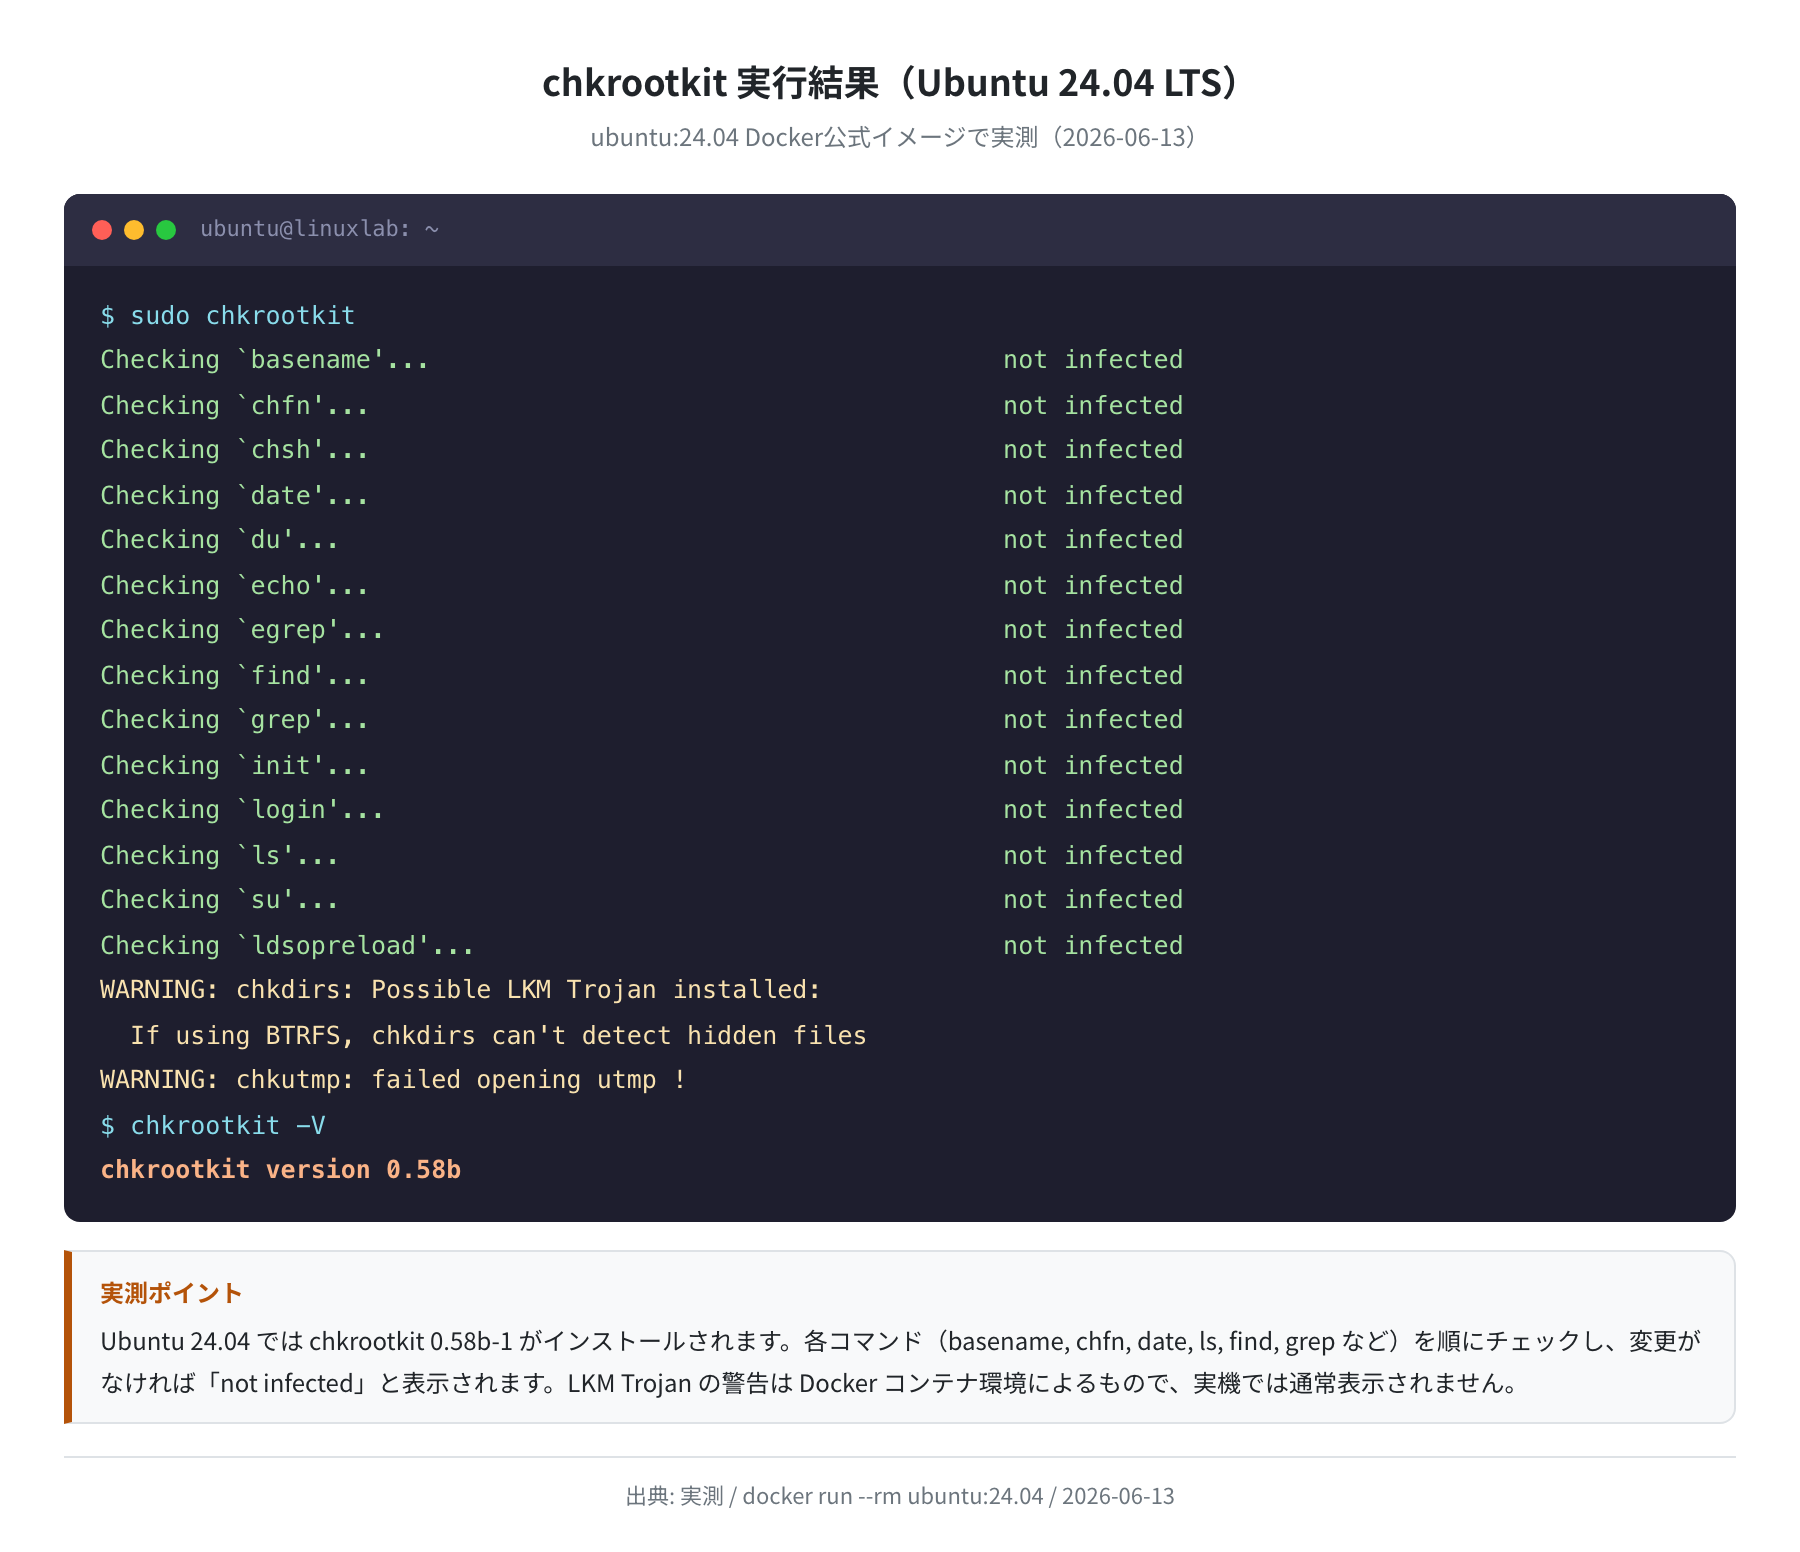
Task: Click the Checking `egrep' line
Action: pyautogui.click(x=242, y=630)
